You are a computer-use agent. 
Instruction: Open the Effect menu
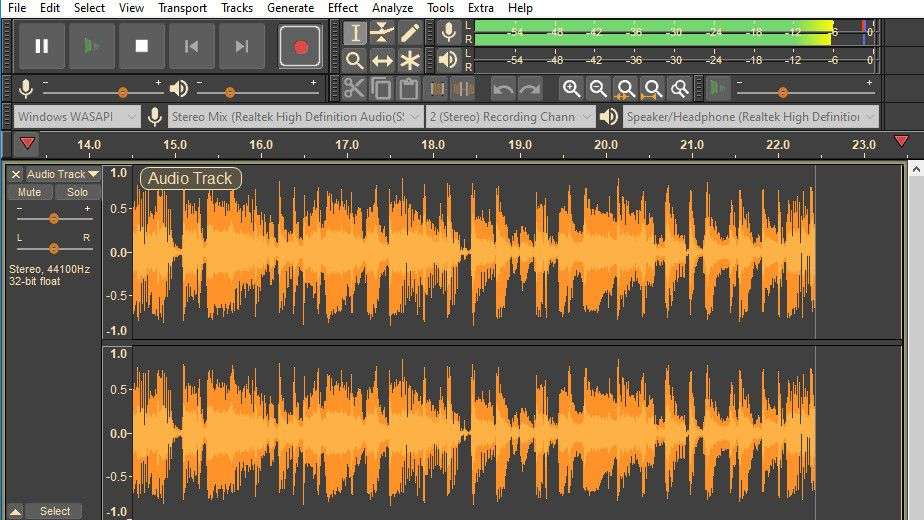pos(342,8)
